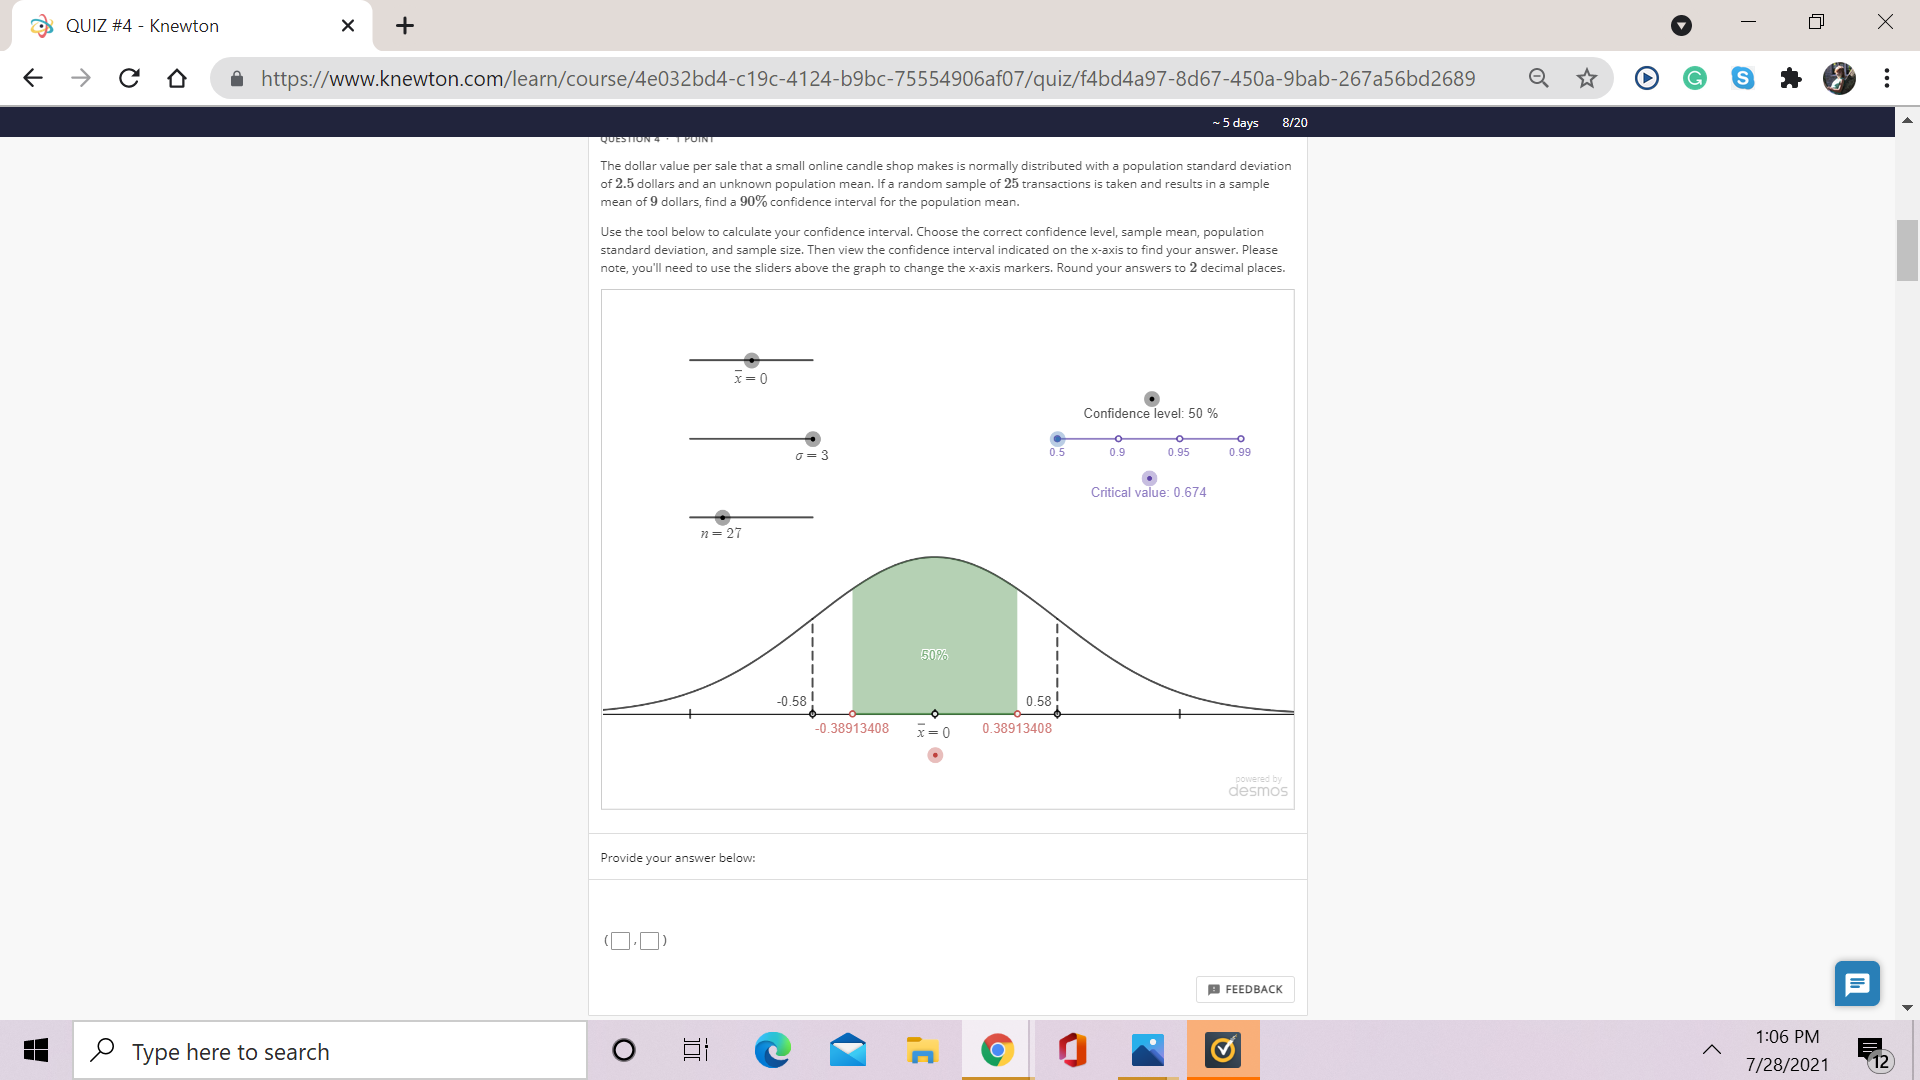Image resolution: width=1920 pixels, height=1080 pixels.
Task: Open the Skype extension
Action: (x=1743, y=78)
